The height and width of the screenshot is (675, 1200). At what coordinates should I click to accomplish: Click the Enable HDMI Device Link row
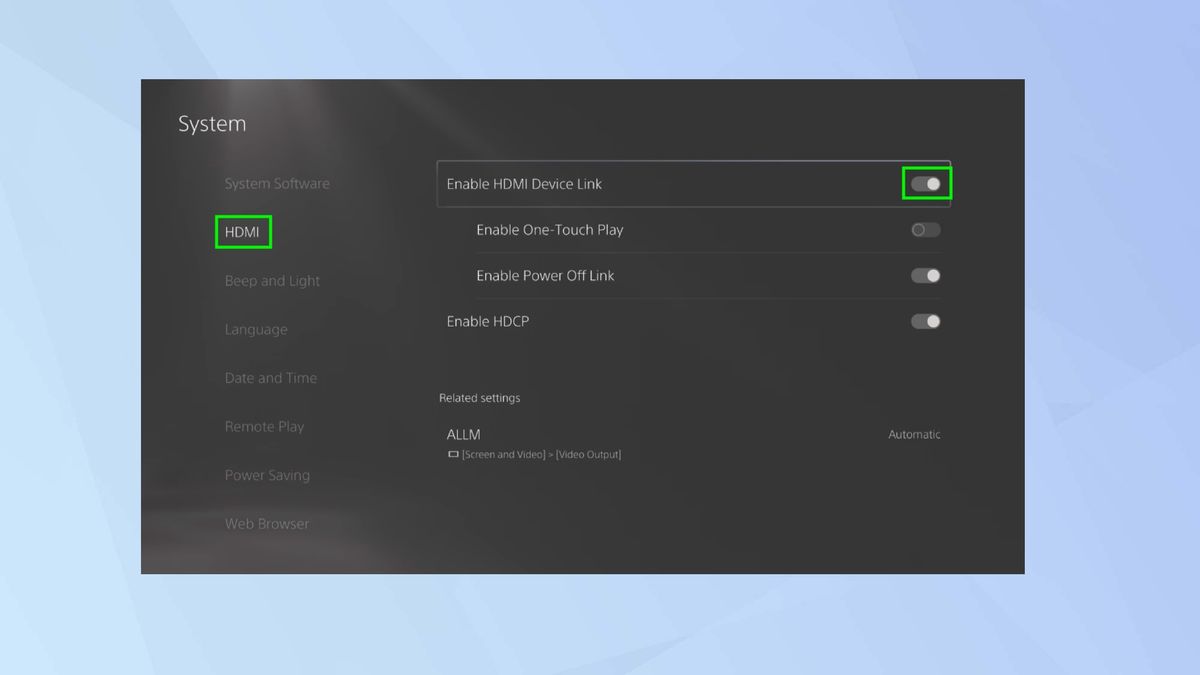[650, 183]
